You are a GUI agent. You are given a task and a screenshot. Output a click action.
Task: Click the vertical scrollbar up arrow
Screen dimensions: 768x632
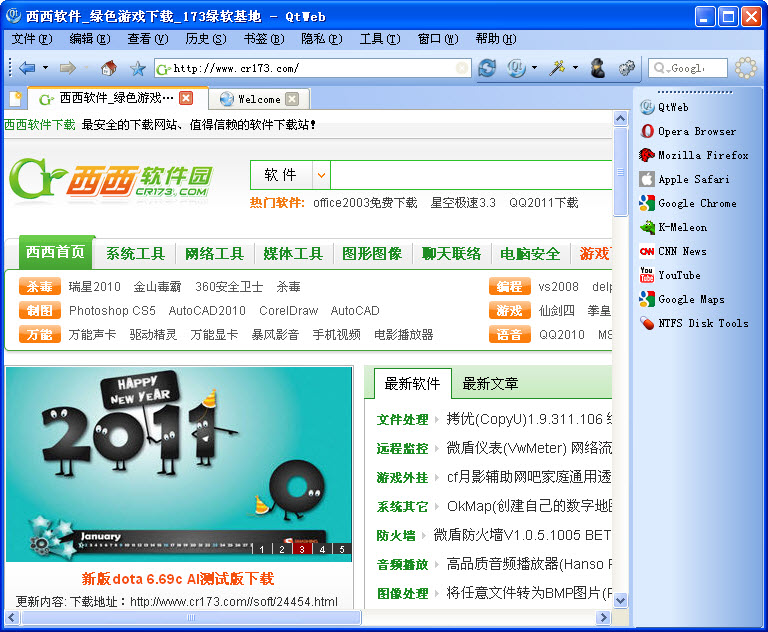tap(620, 118)
